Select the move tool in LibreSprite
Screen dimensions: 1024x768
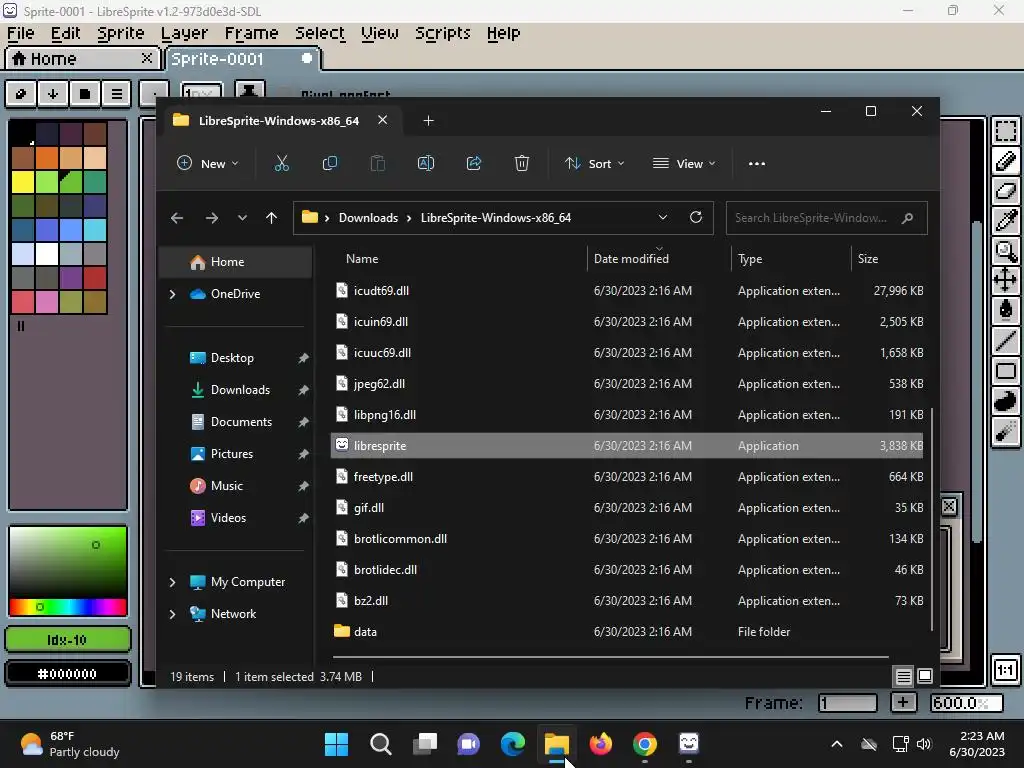click(1006, 281)
